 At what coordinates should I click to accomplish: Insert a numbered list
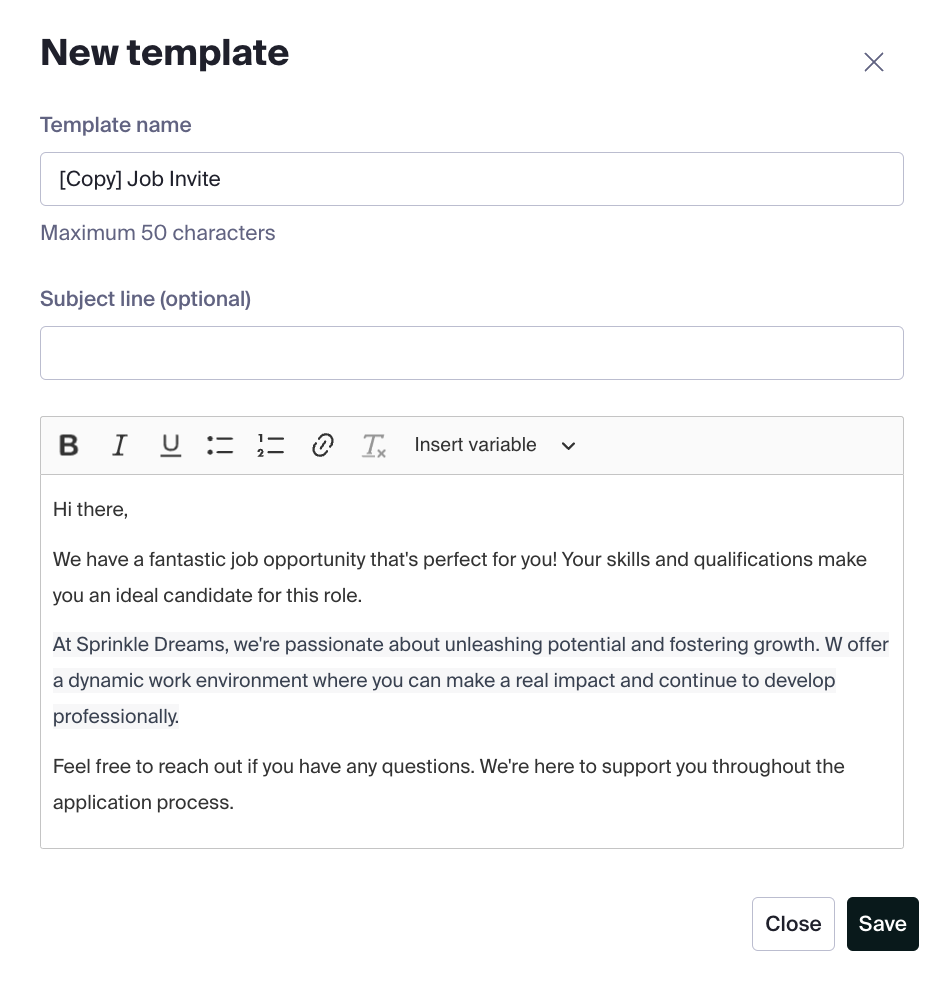(x=271, y=445)
